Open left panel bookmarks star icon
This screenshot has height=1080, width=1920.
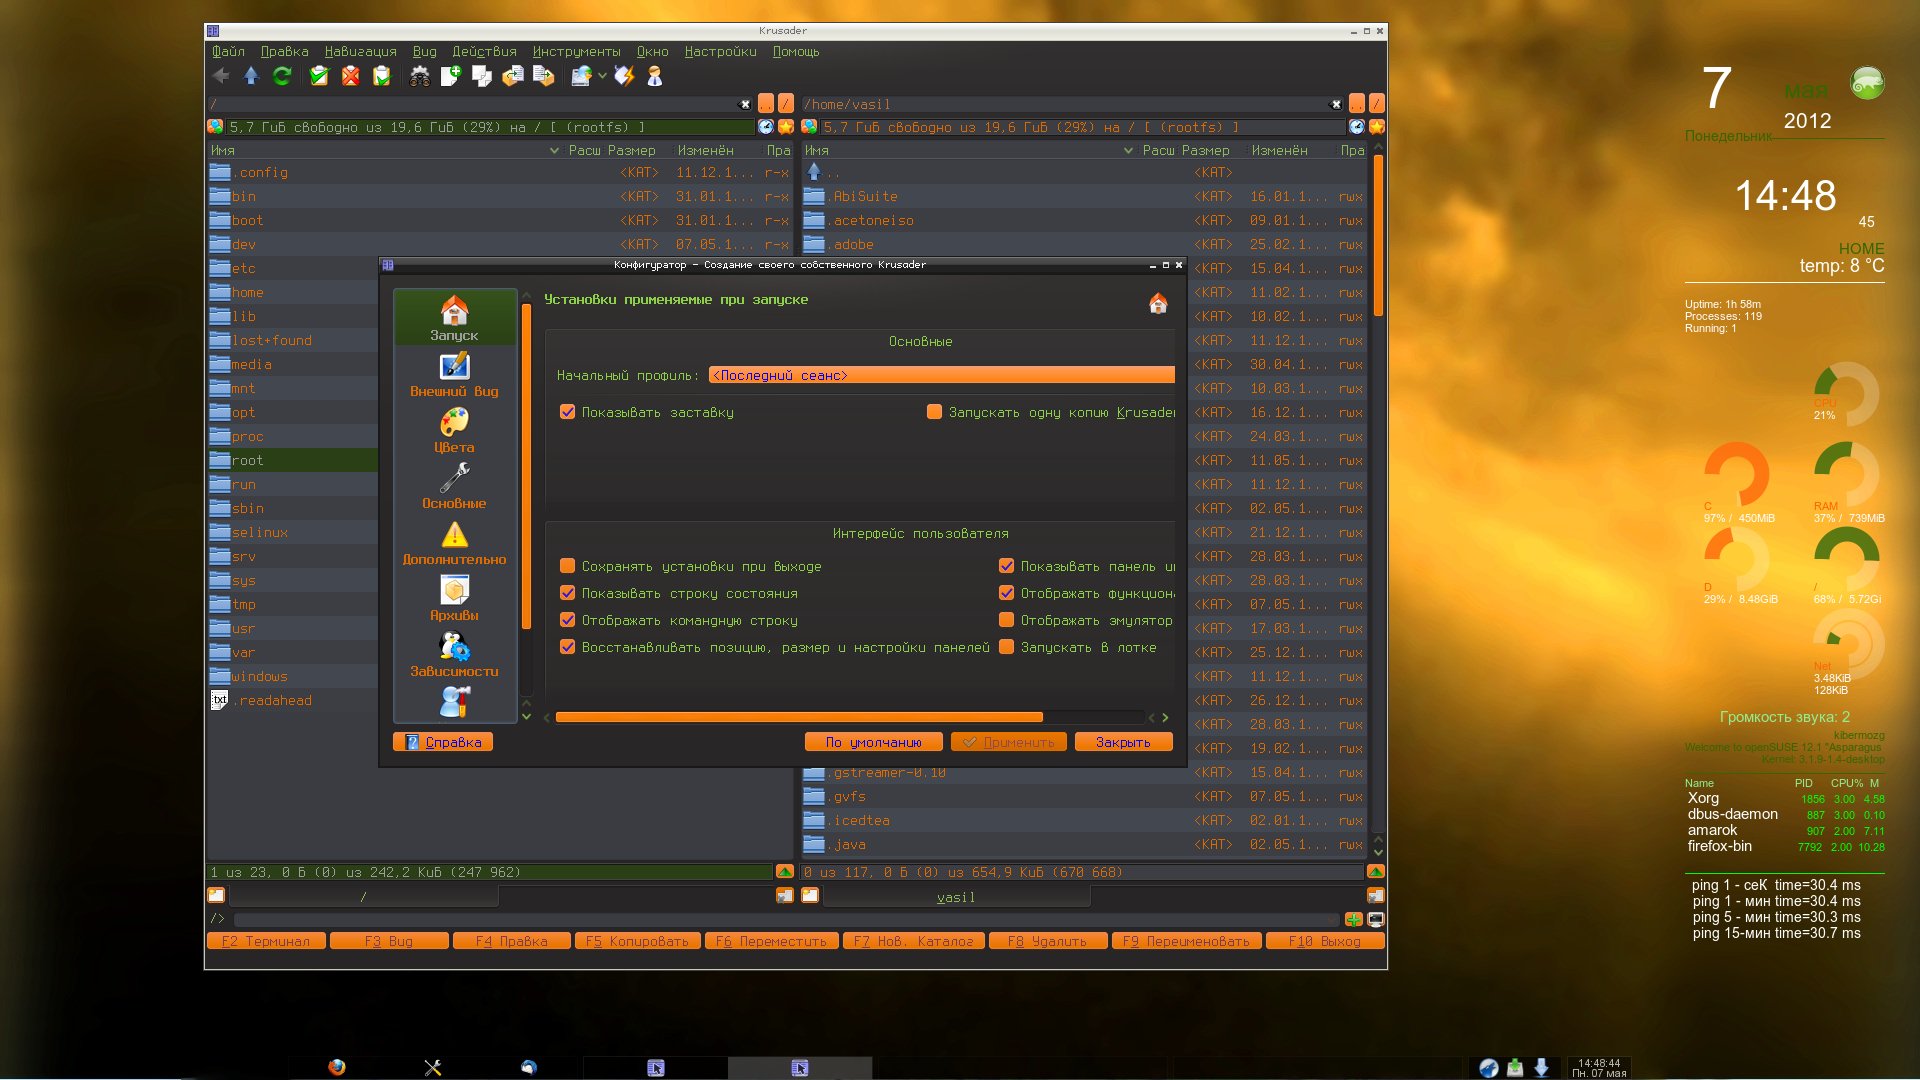click(786, 127)
